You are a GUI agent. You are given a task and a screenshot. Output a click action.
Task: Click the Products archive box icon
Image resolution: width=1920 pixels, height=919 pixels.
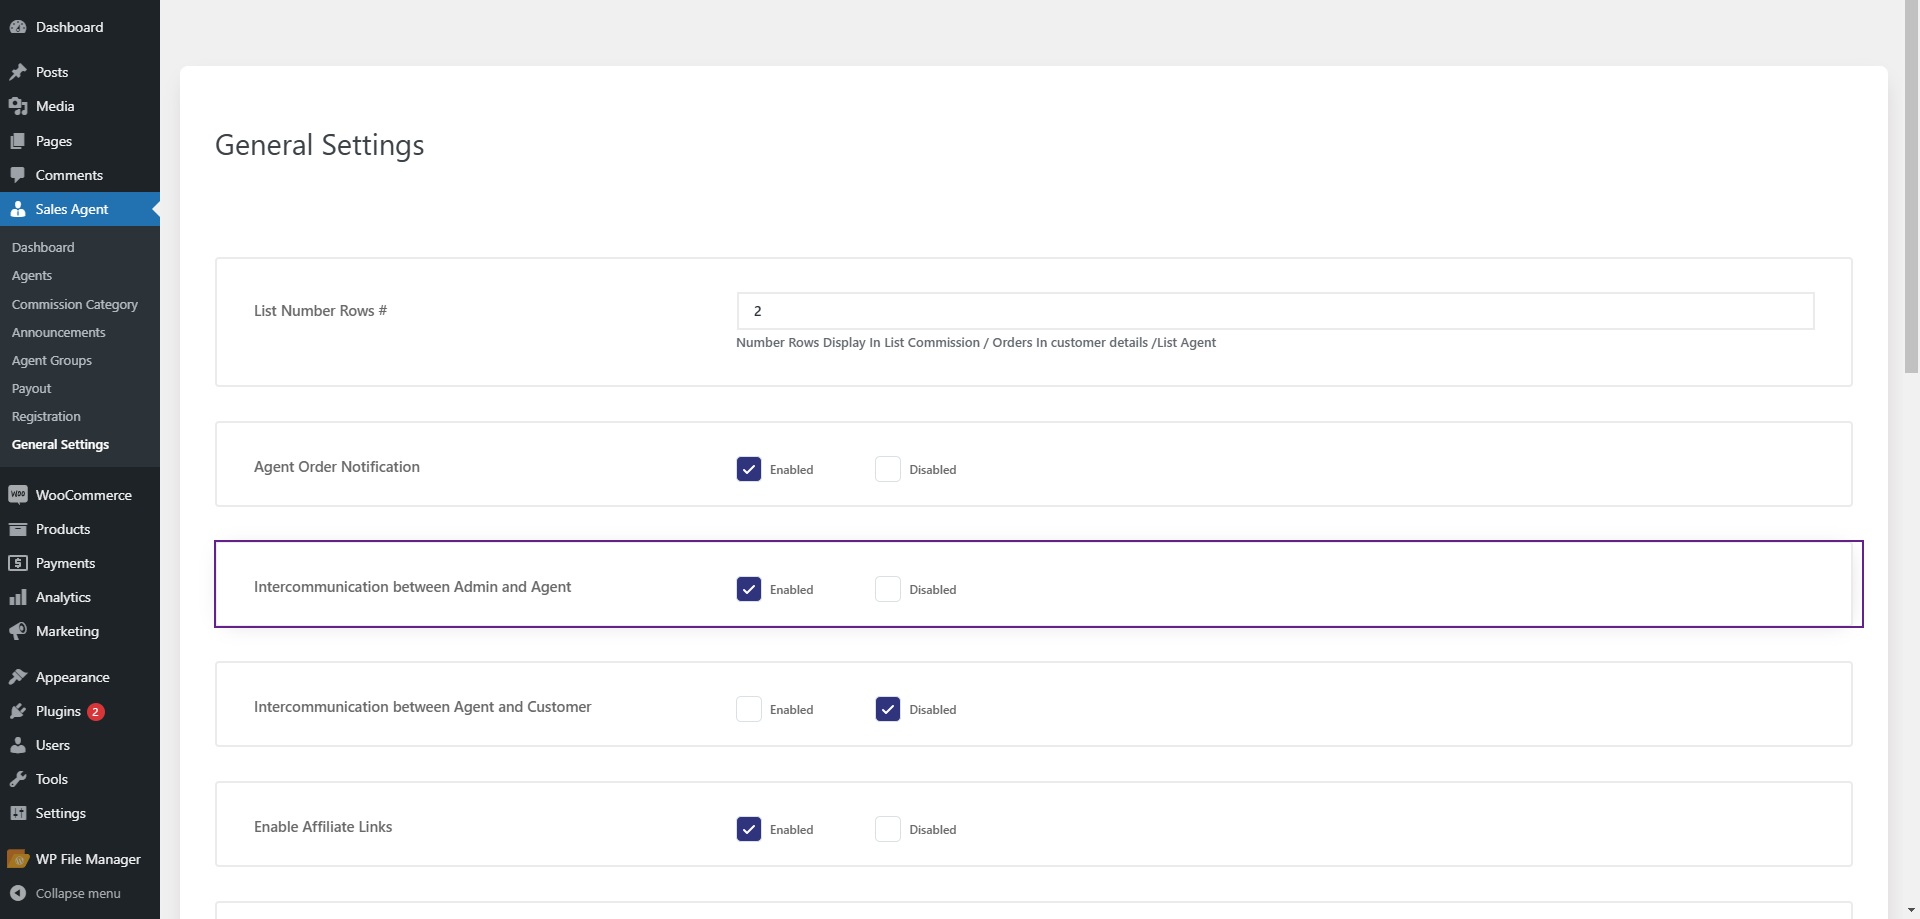pos(18,529)
